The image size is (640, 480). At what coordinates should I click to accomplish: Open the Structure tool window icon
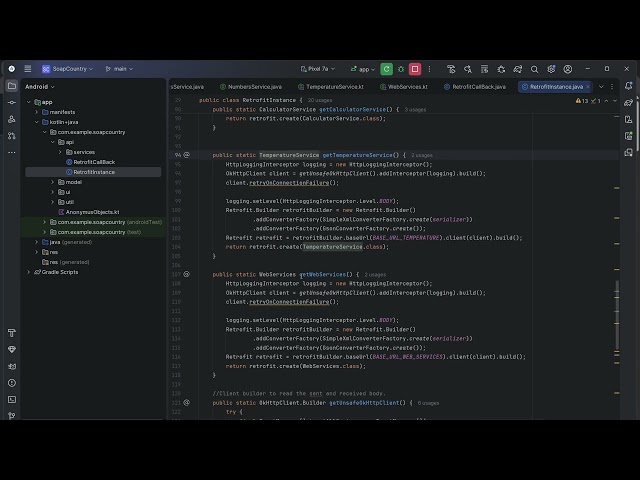12,119
